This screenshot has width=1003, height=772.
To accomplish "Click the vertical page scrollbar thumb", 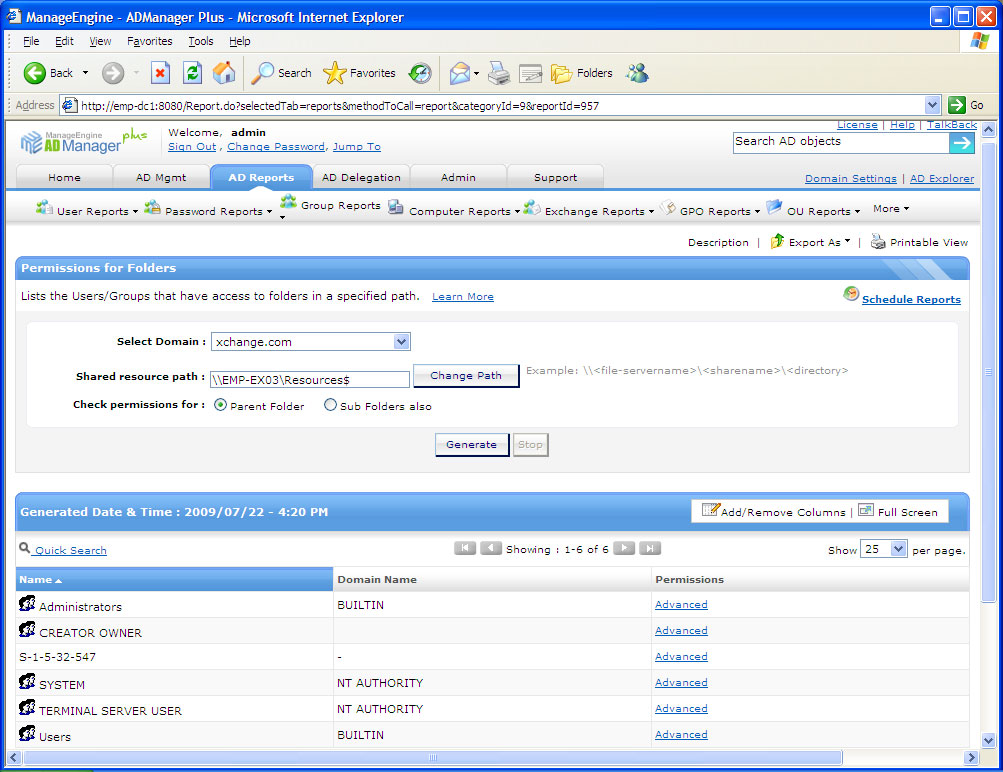I will (x=988, y=371).
